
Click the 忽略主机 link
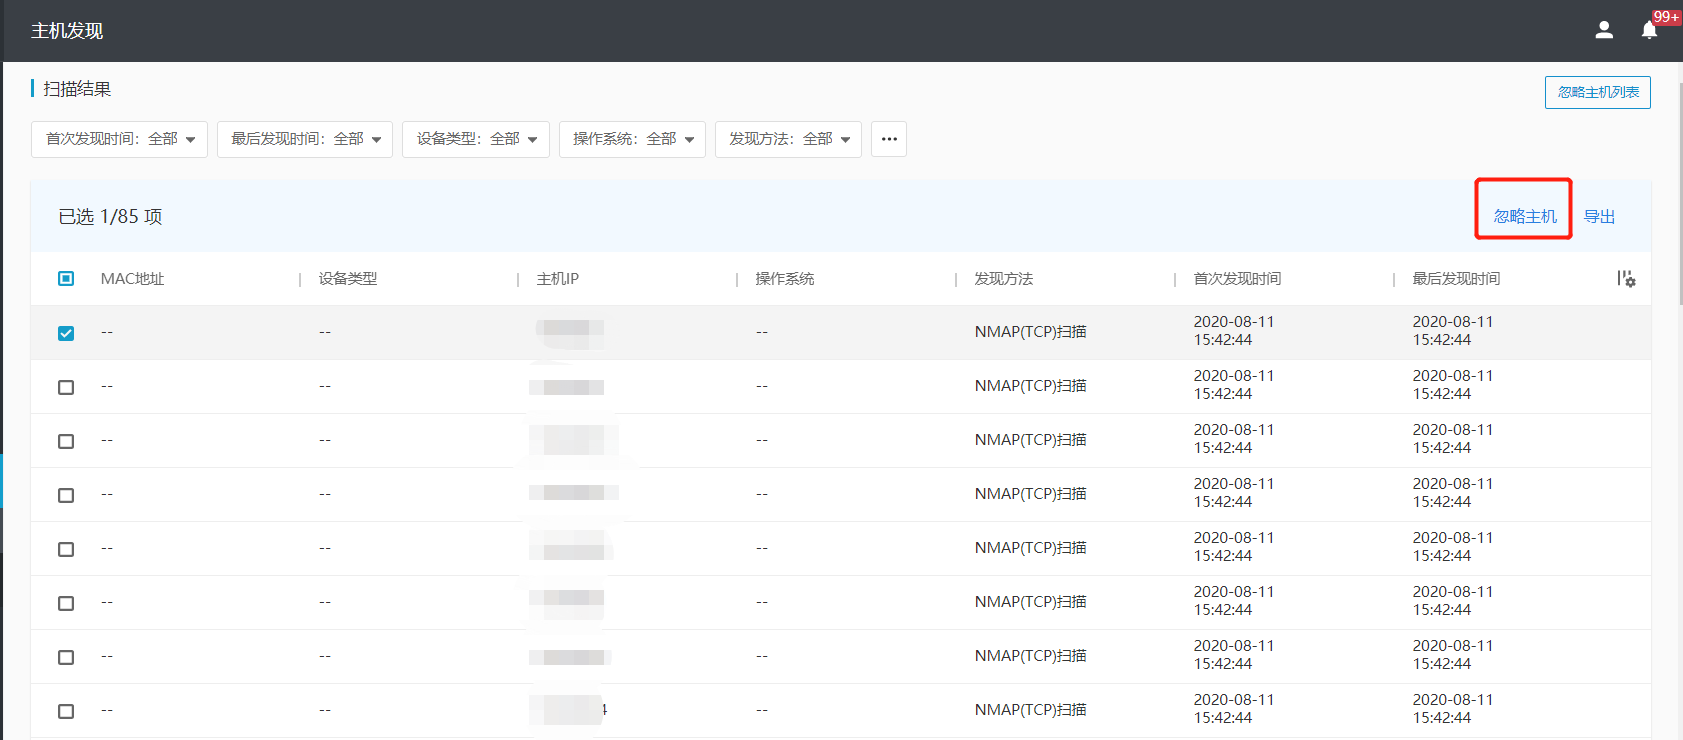(x=1524, y=216)
